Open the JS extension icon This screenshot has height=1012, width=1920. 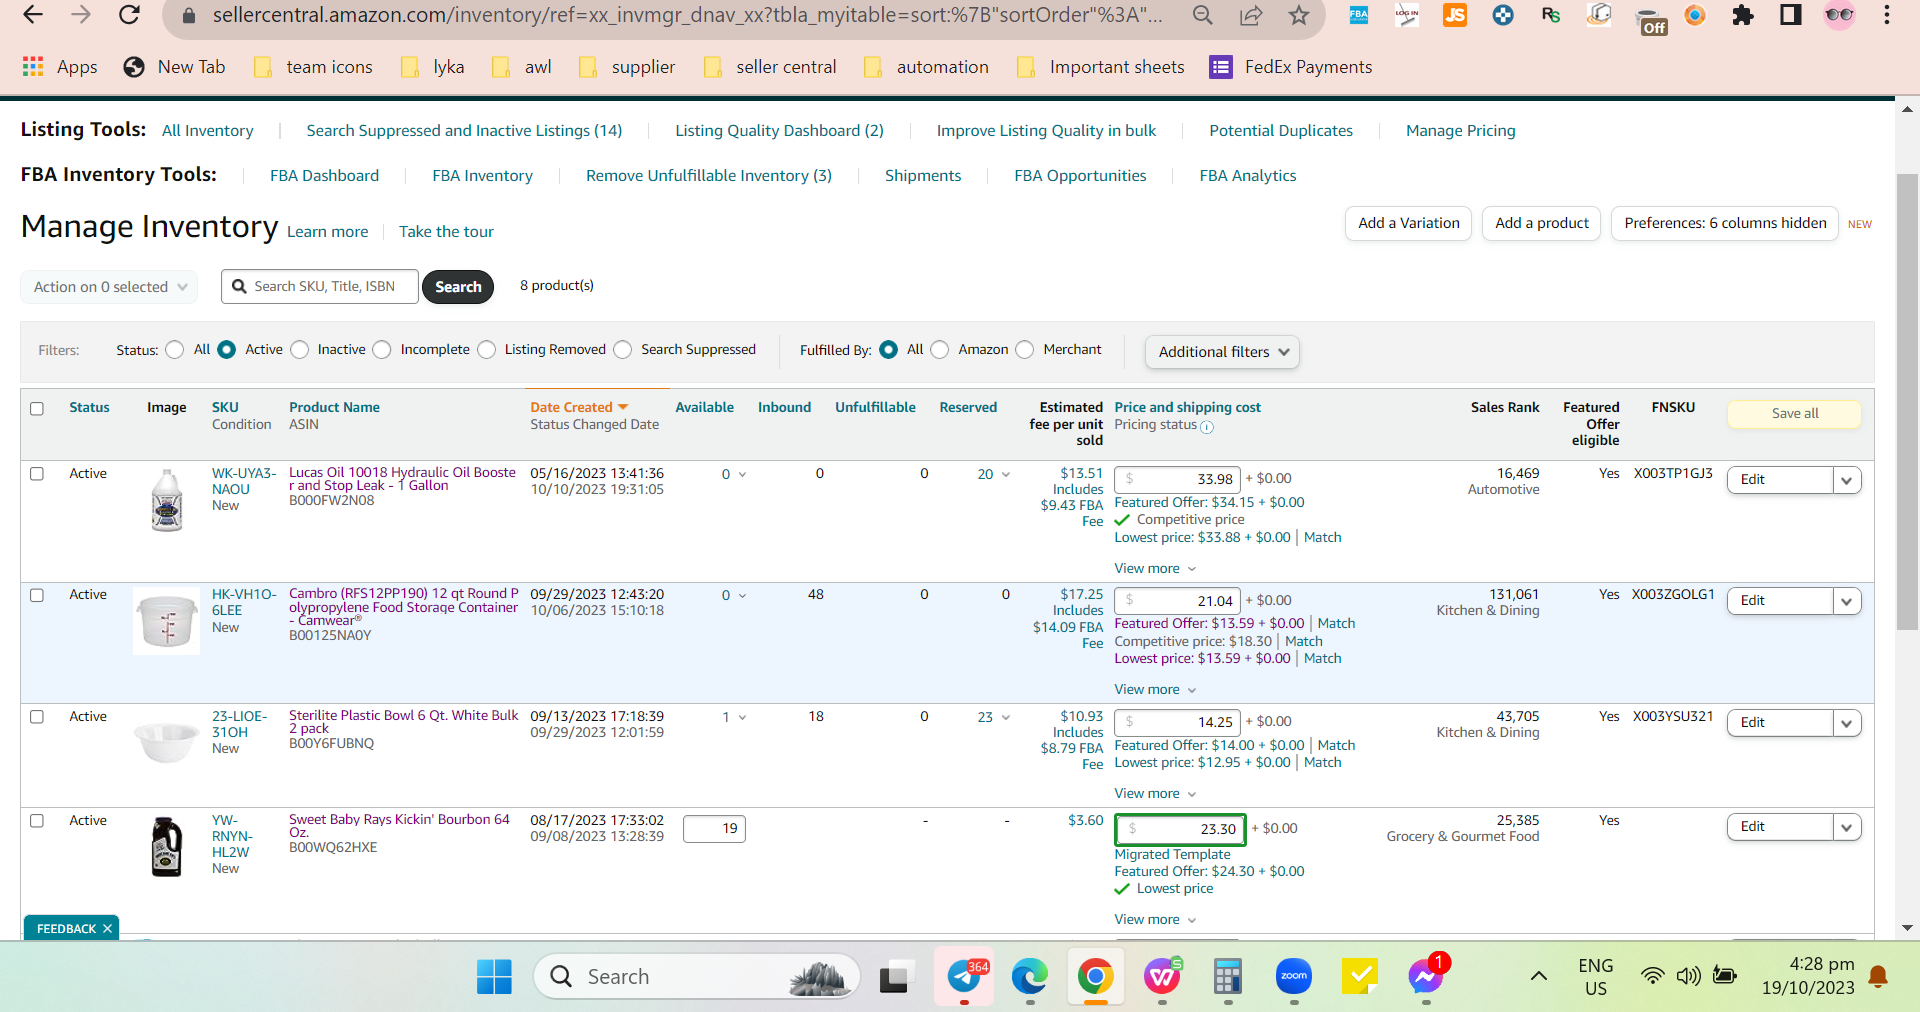[x=1455, y=15]
